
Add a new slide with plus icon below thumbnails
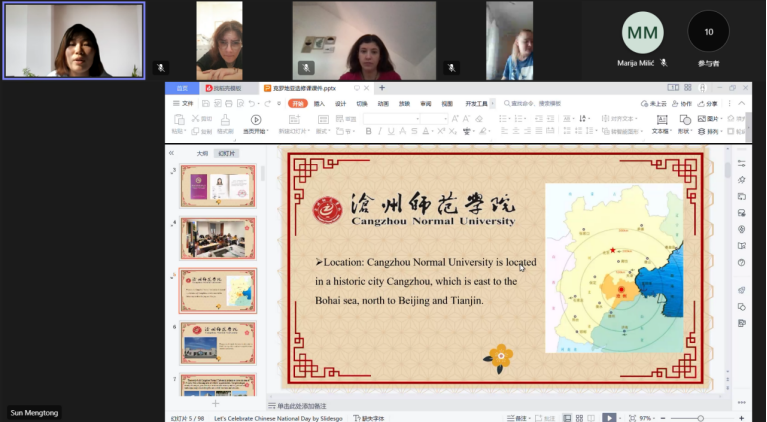pos(215,404)
